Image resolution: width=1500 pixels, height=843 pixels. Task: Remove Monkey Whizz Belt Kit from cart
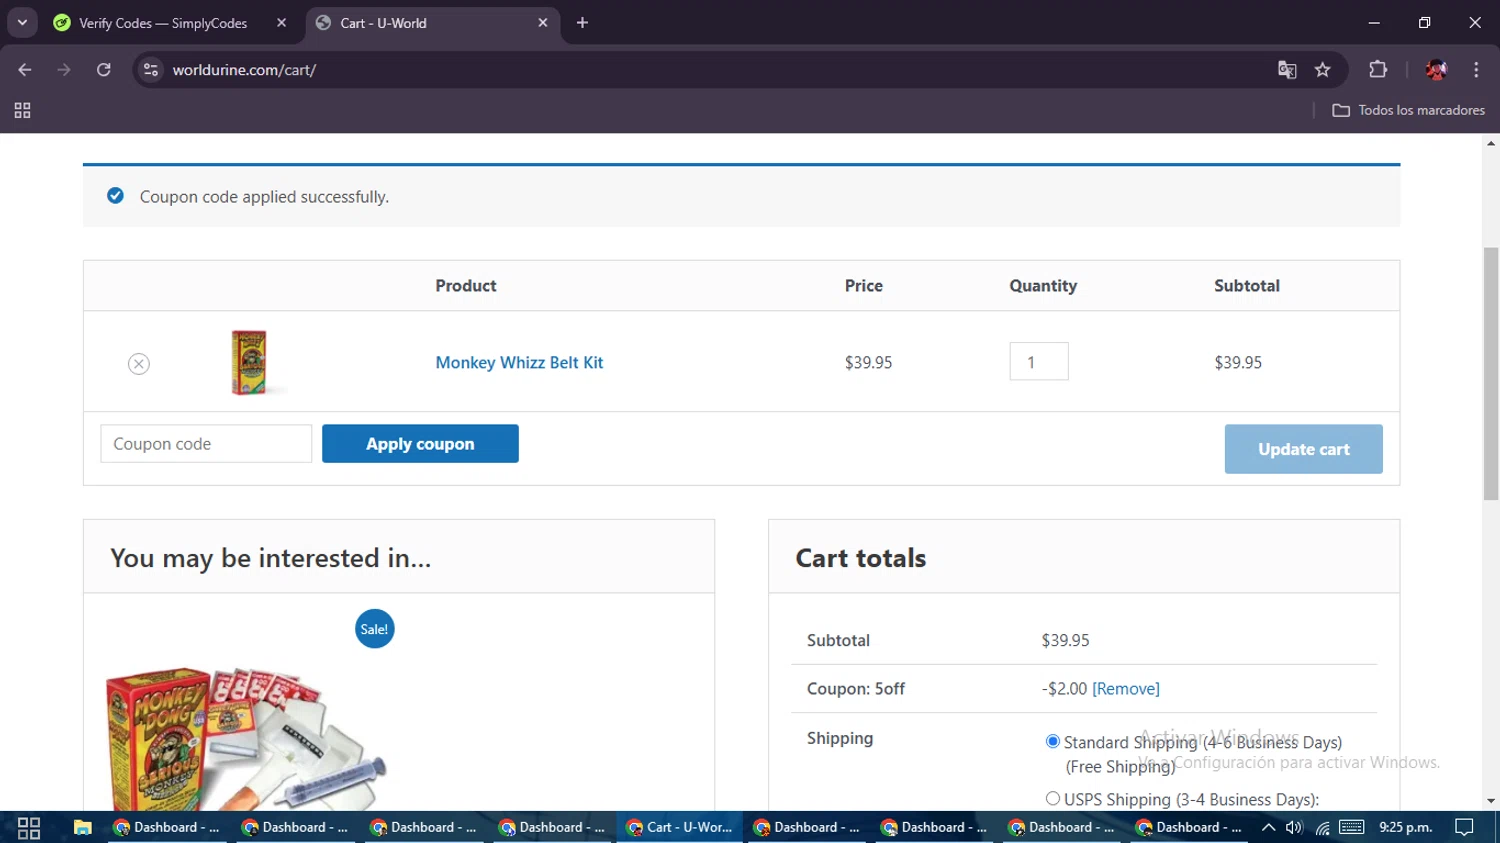click(139, 364)
